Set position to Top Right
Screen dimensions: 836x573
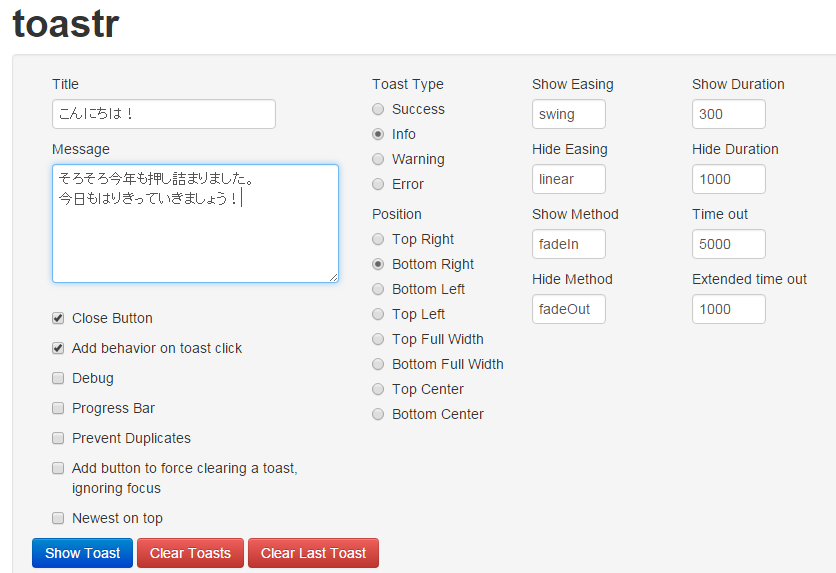(x=378, y=239)
